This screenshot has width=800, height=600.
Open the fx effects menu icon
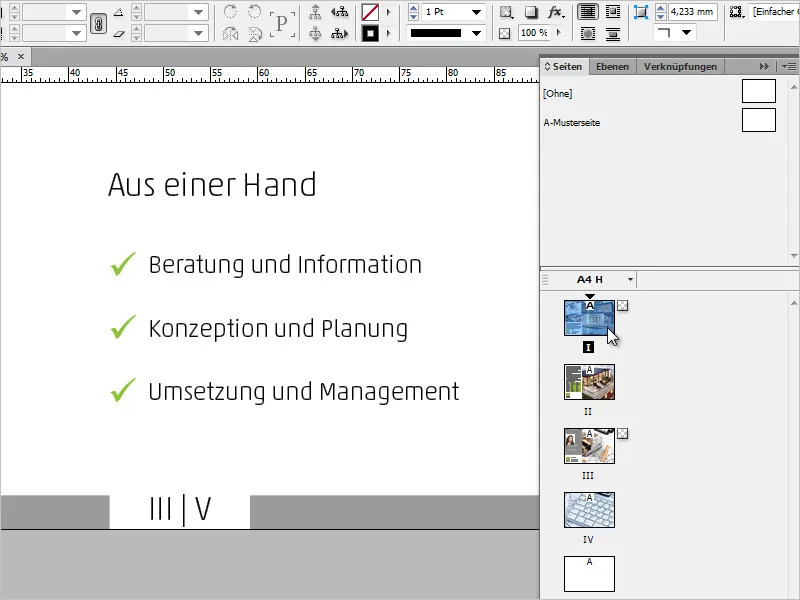tap(556, 12)
